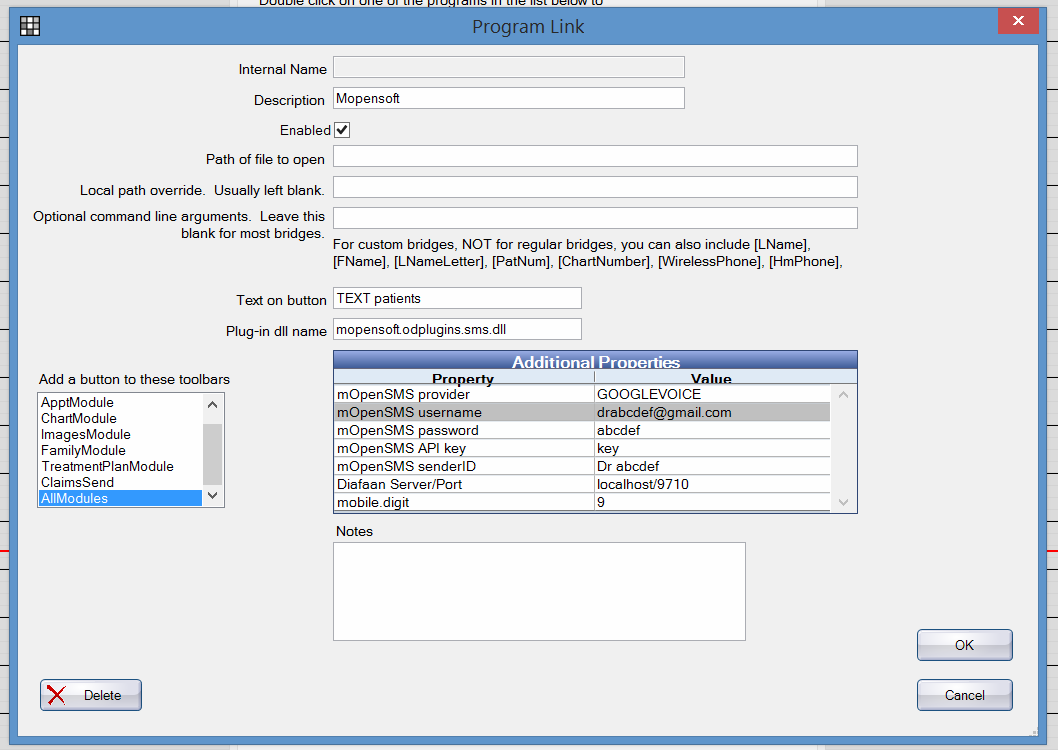Select the mOpenSMS username property cell
The height and width of the screenshot is (750, 1058).
click(464, 412)
